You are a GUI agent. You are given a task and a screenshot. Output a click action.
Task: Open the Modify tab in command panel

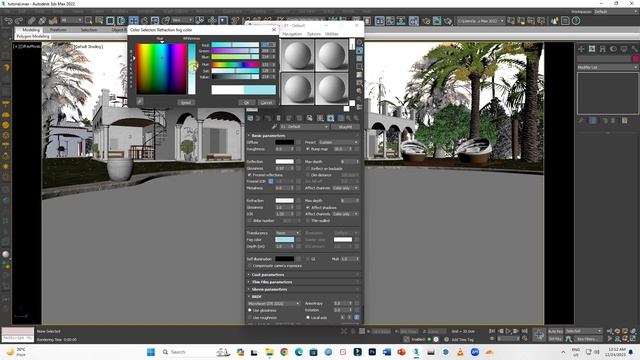click(592, 49)
